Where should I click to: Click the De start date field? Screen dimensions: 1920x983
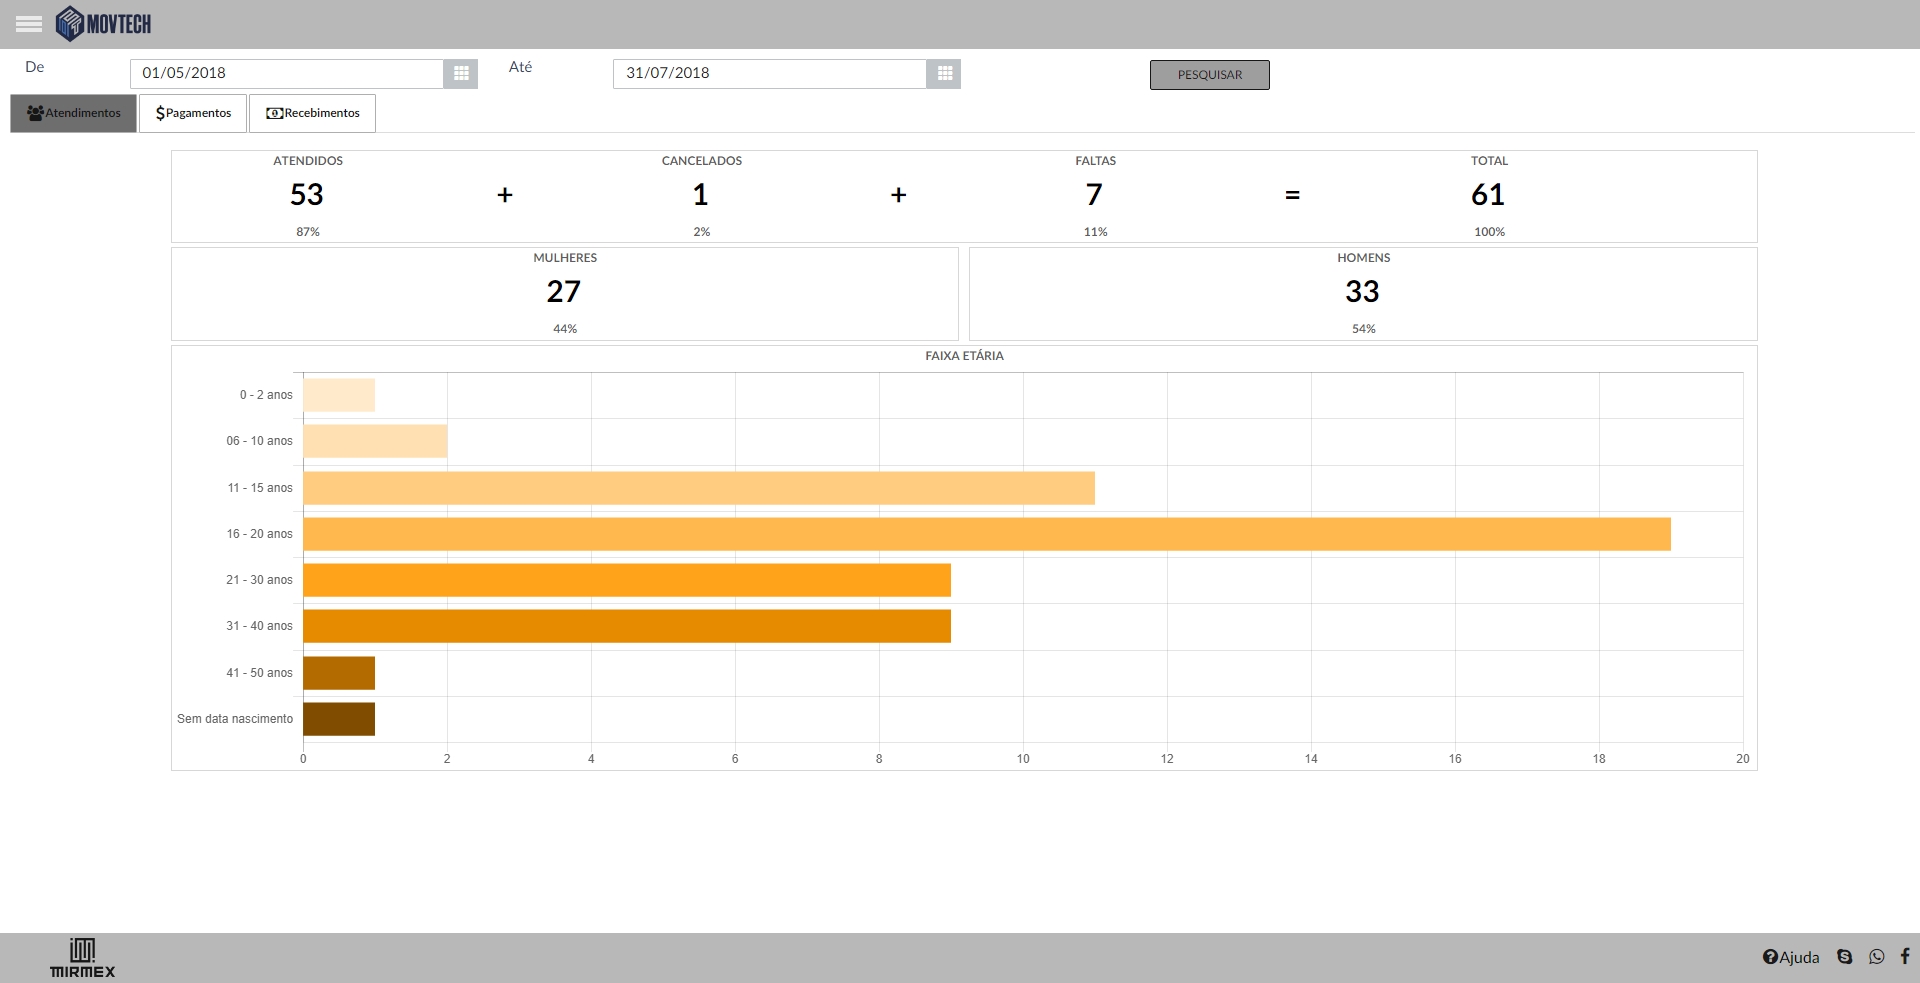pos(286,74)
